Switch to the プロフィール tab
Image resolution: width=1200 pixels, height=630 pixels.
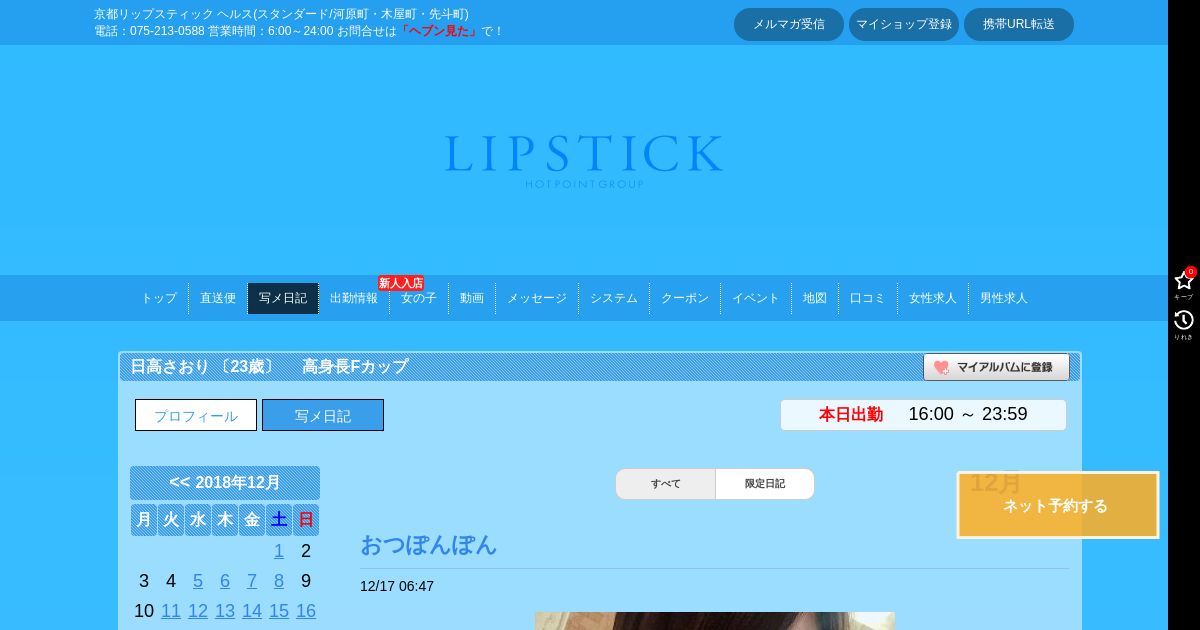[x=196, y=415]
